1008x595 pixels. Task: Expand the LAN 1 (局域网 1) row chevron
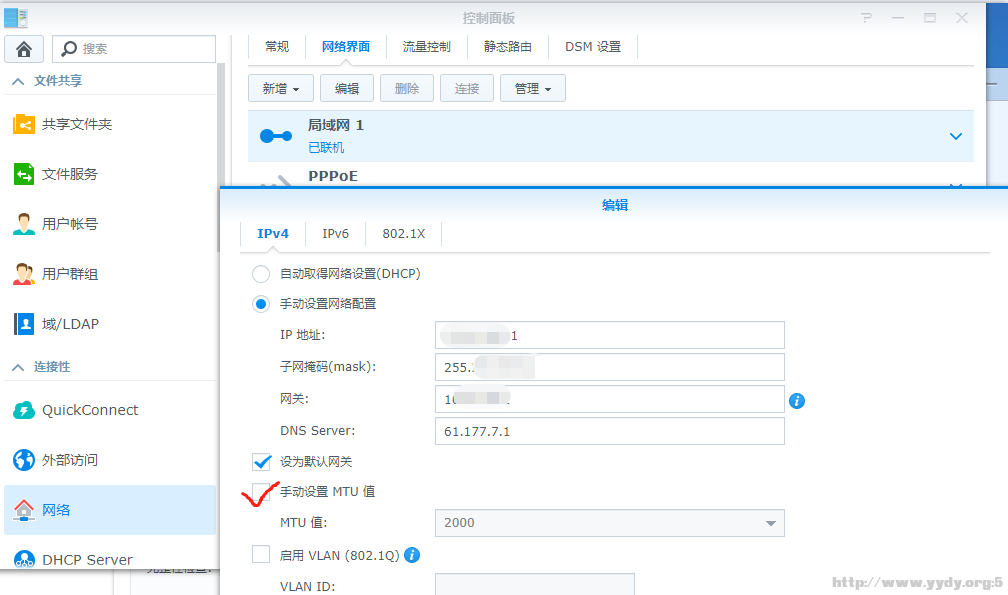tap(956, 136)
